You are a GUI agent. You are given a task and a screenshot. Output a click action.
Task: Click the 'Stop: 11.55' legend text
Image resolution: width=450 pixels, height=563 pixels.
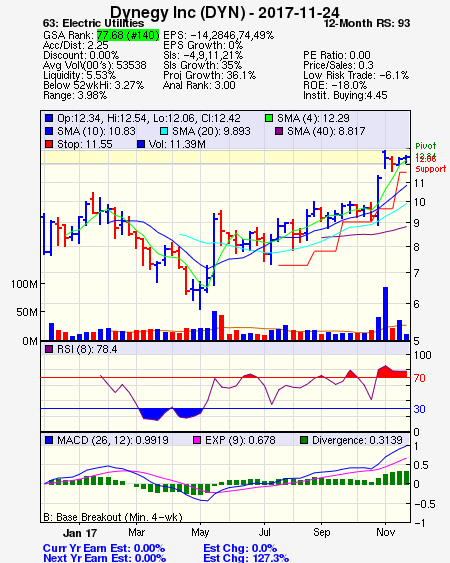tap(85, 144)
